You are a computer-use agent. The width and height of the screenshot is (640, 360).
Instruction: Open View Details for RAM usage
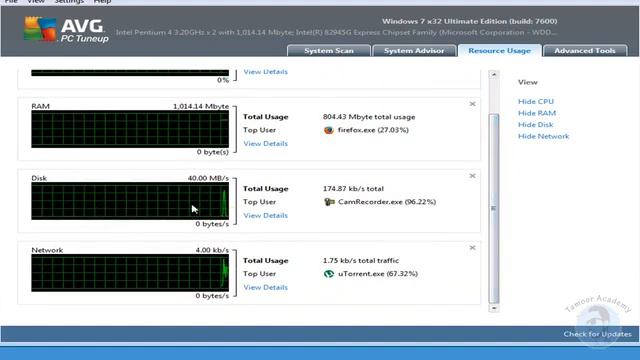pyautogui.click(x=266, y=144)
